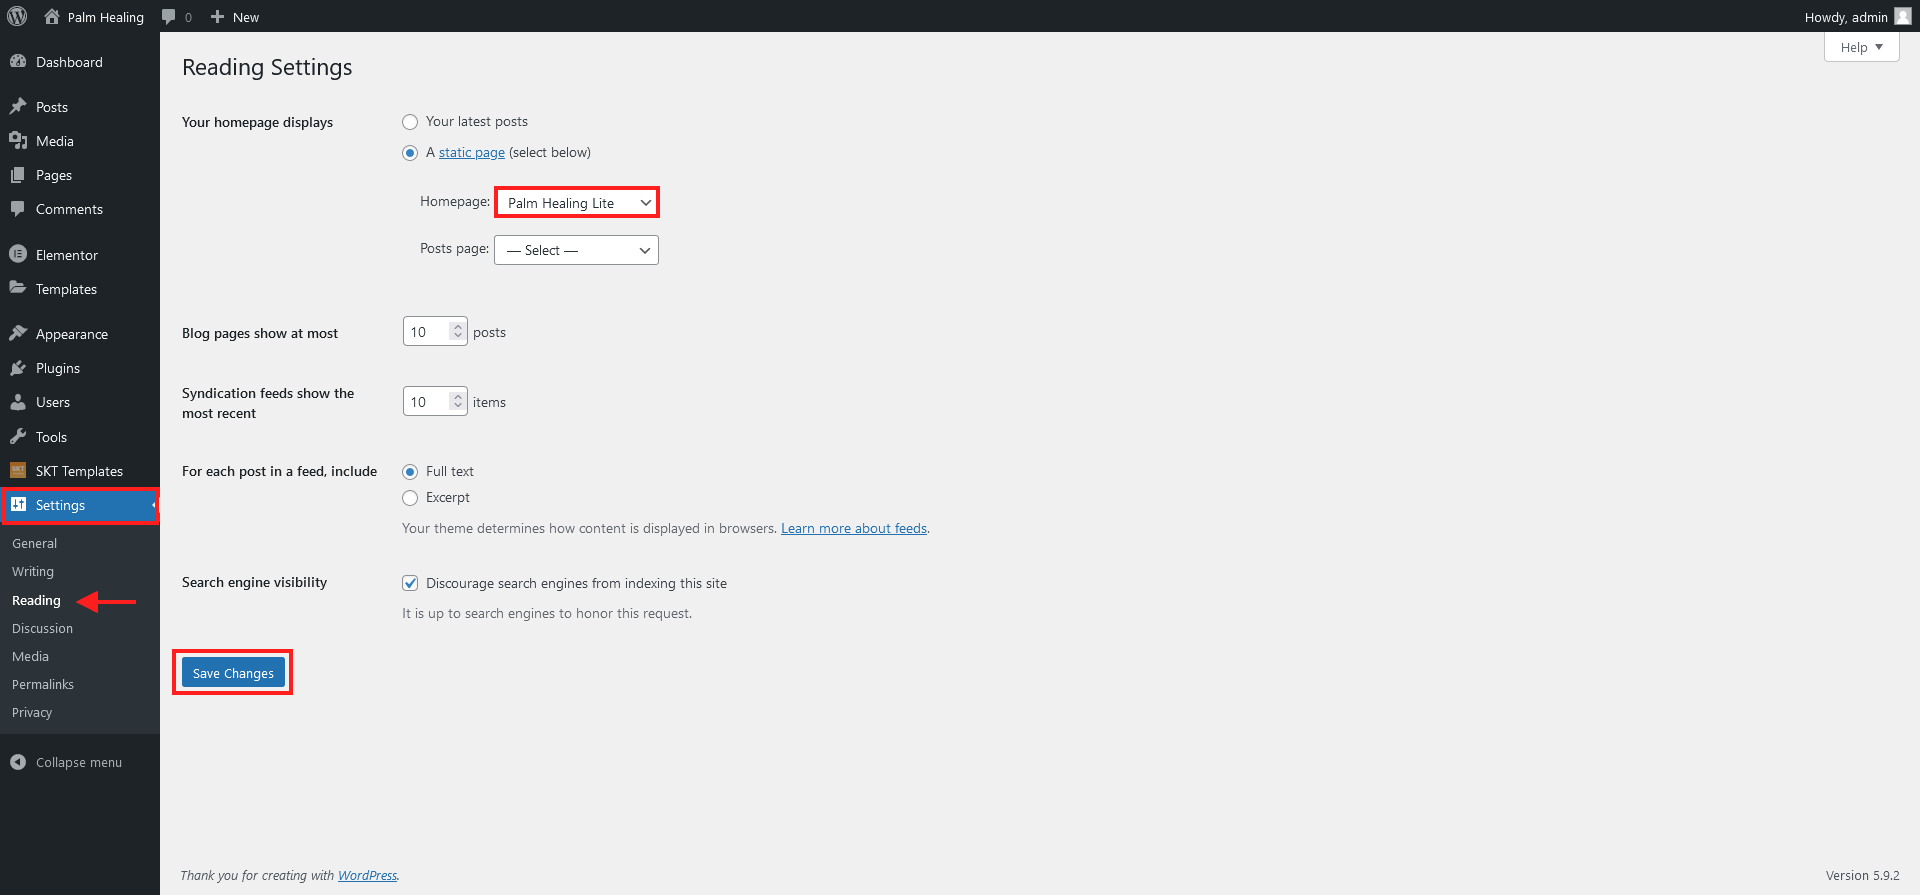Click the Collapse menu arrow icon
The width and height of the screenshot is (1920, 895).
[x=18, y=762]
